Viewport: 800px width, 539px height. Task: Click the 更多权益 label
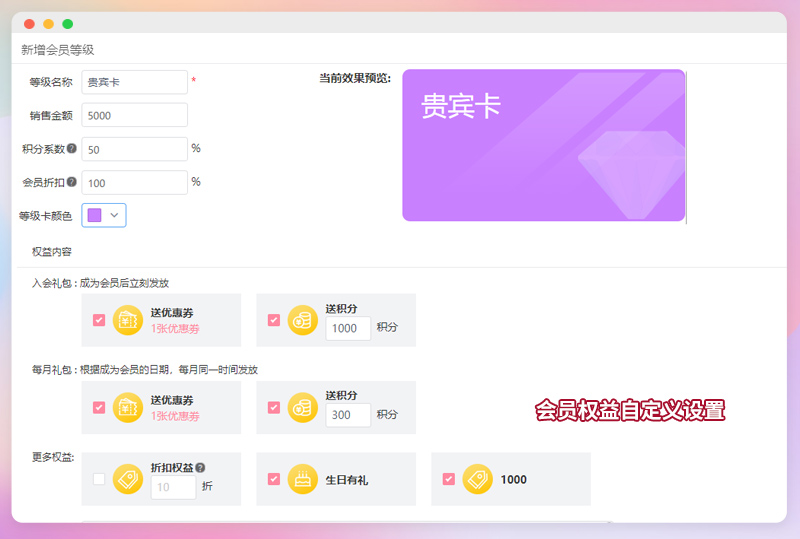click(53, 457)
